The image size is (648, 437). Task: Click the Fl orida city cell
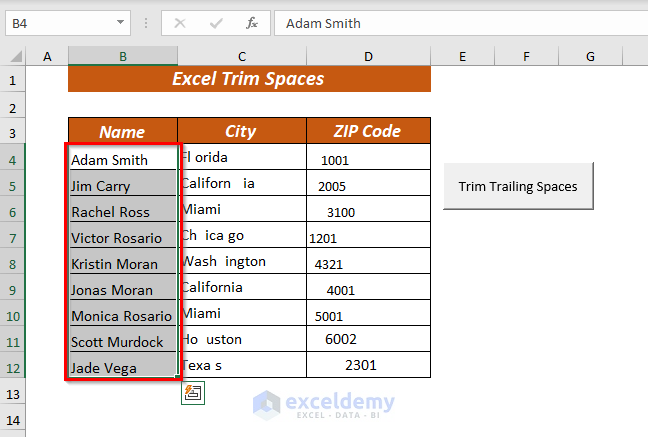coord(242,157)
